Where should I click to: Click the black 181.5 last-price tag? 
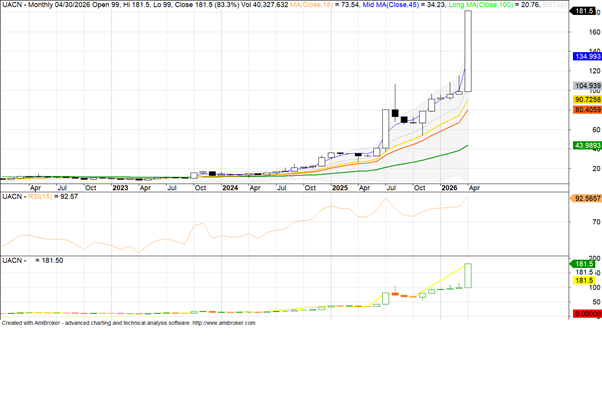coord(584,11)
